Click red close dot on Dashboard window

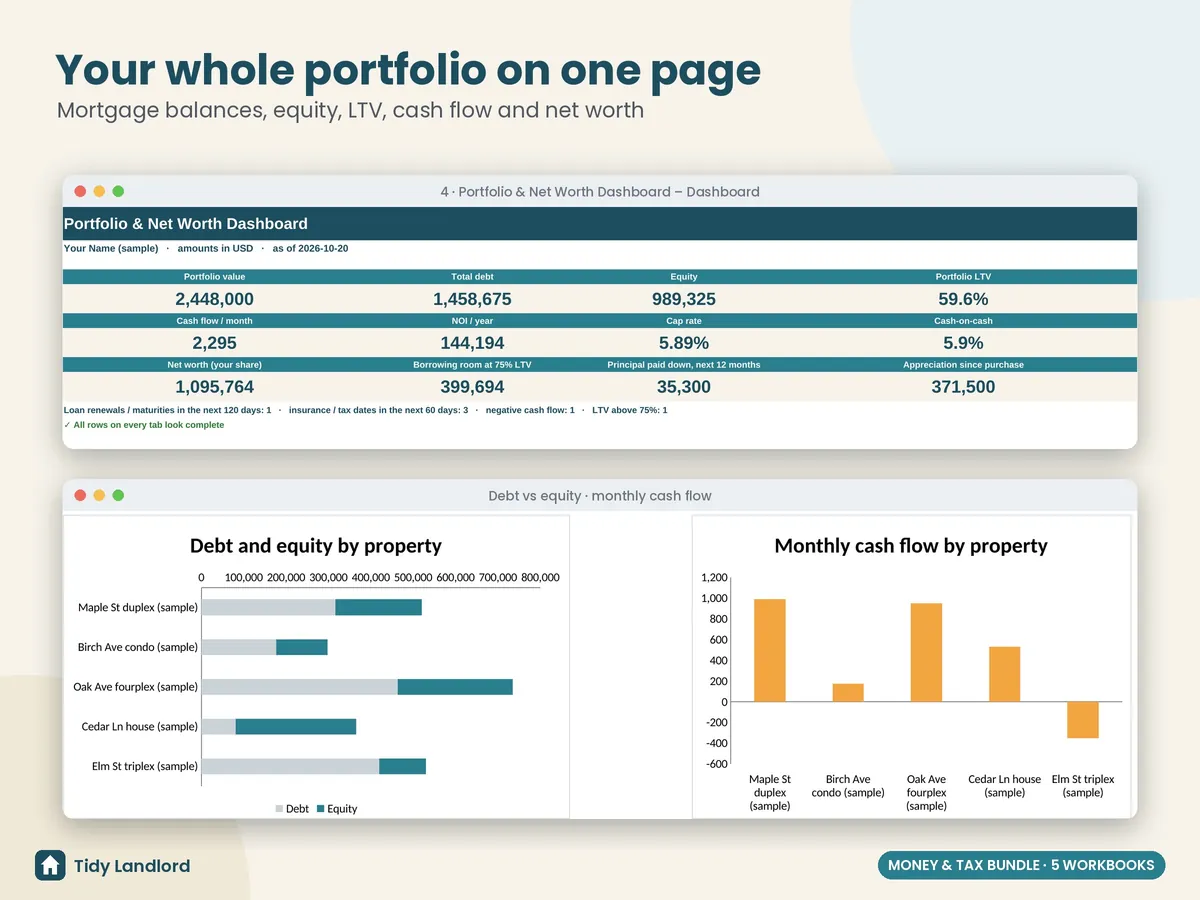[x=80, y=191]
